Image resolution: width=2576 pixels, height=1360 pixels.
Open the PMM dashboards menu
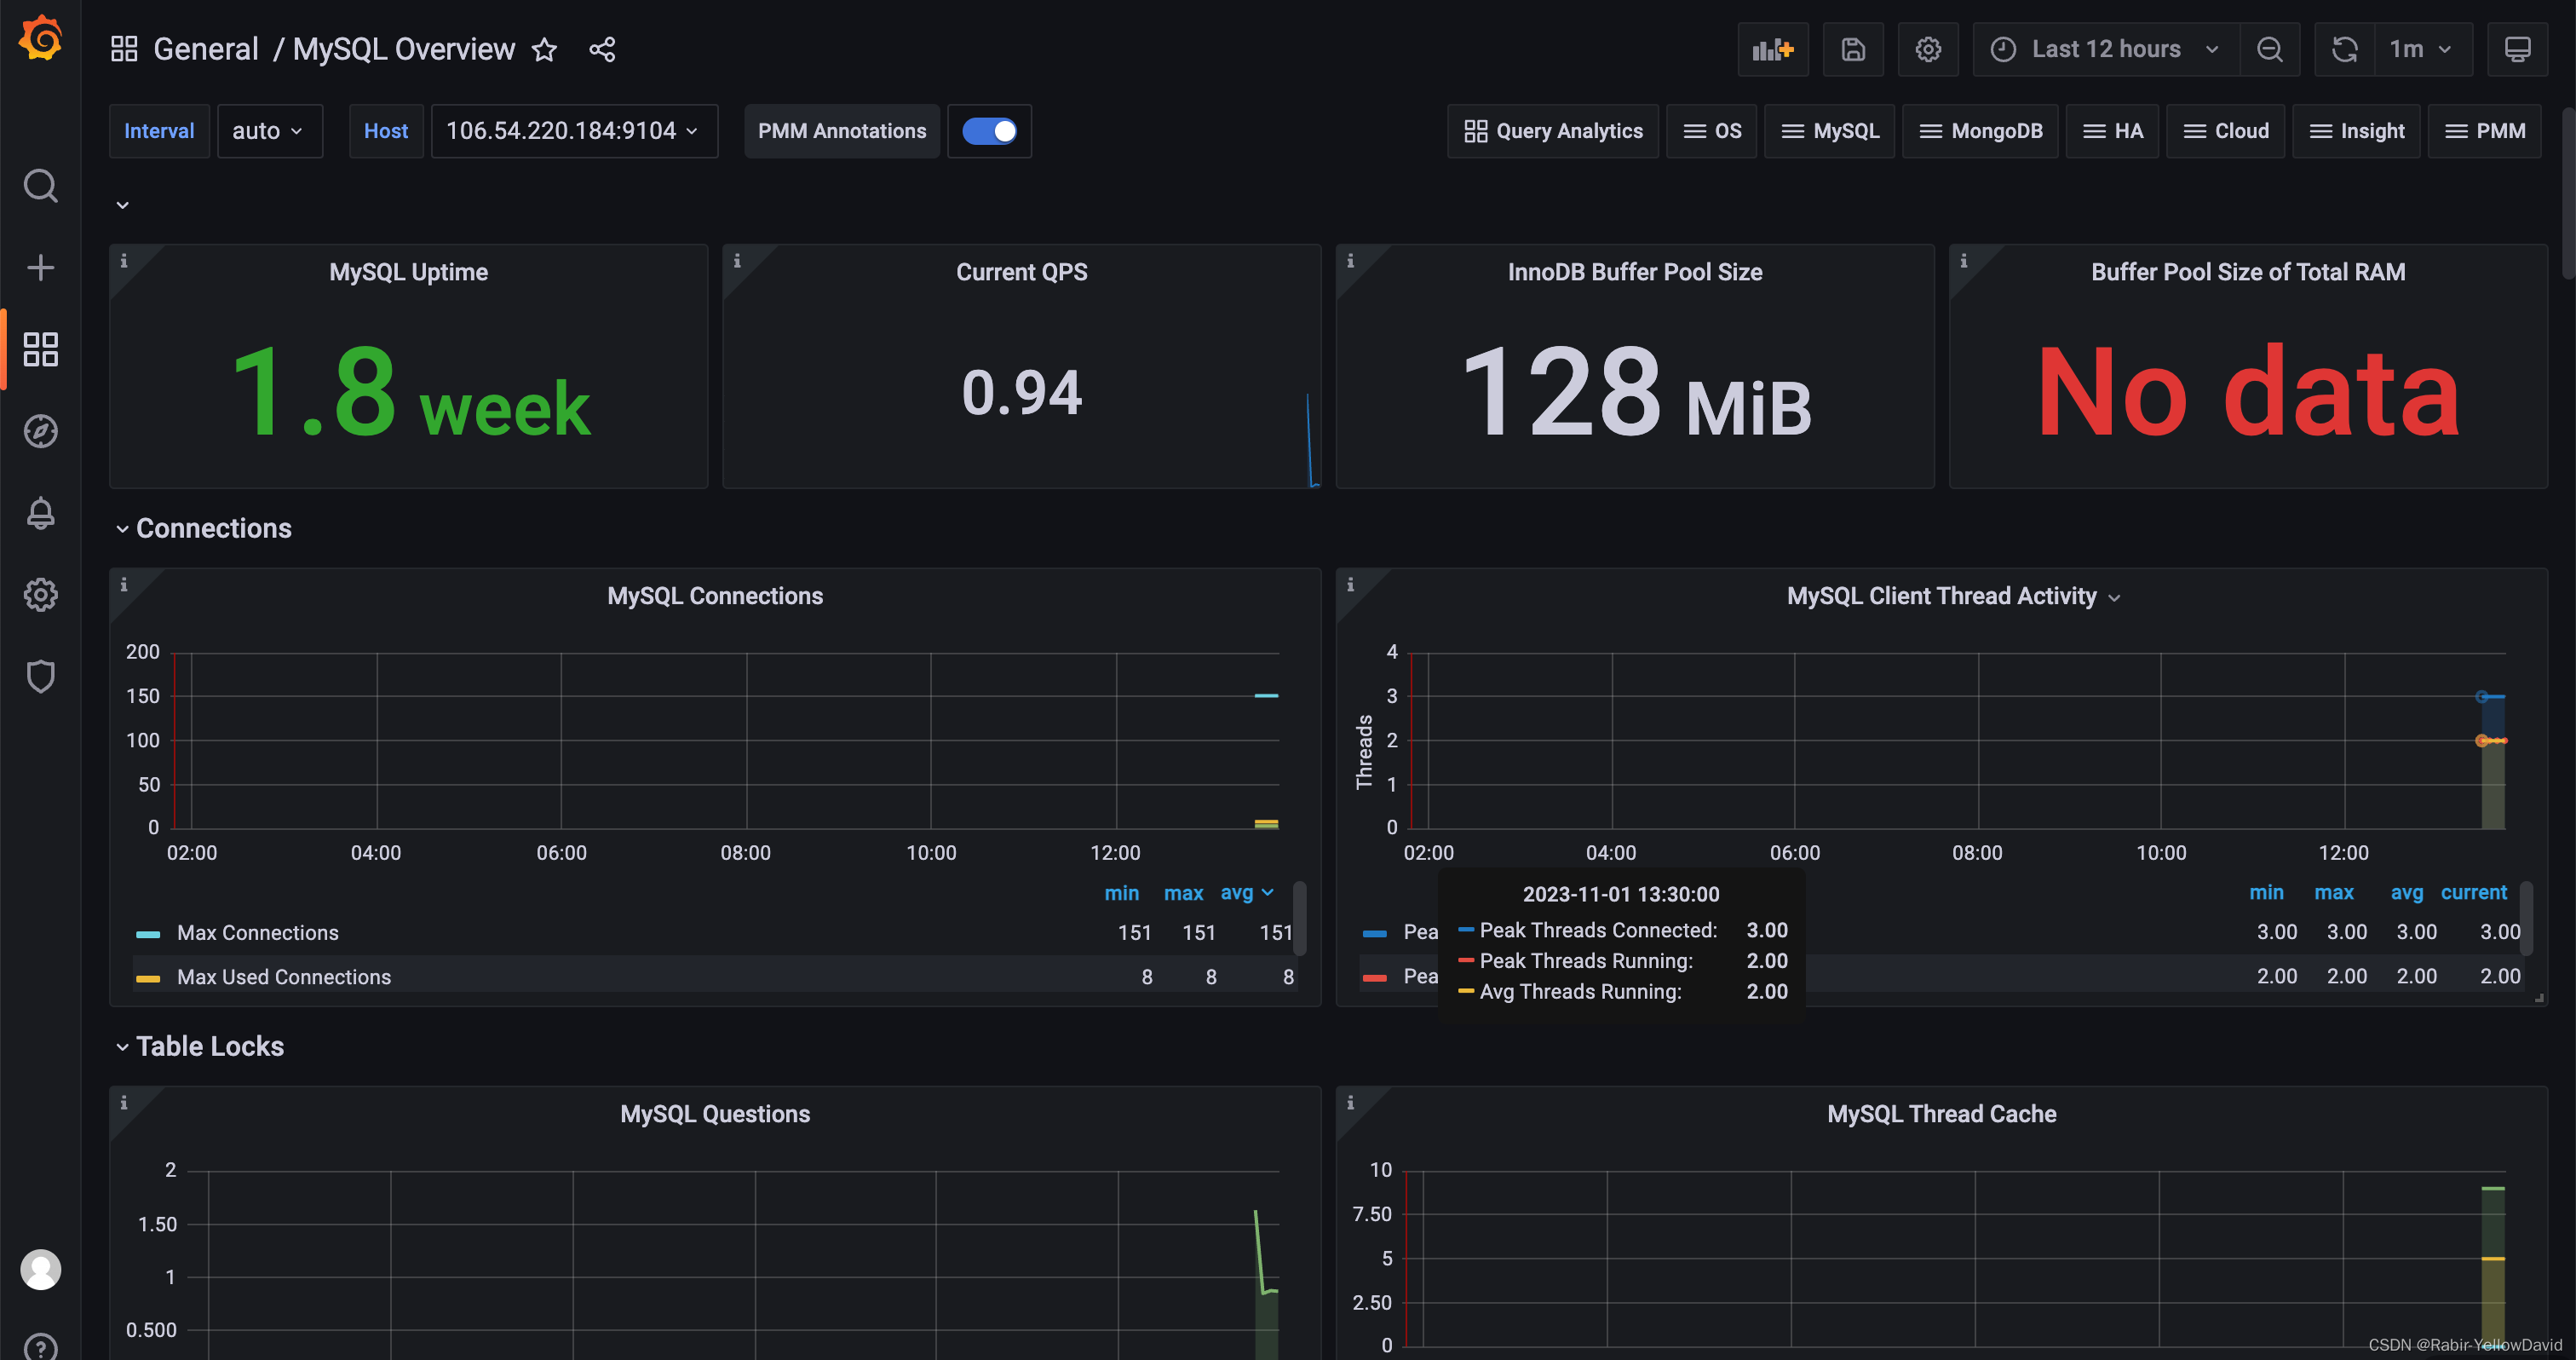2484,131
